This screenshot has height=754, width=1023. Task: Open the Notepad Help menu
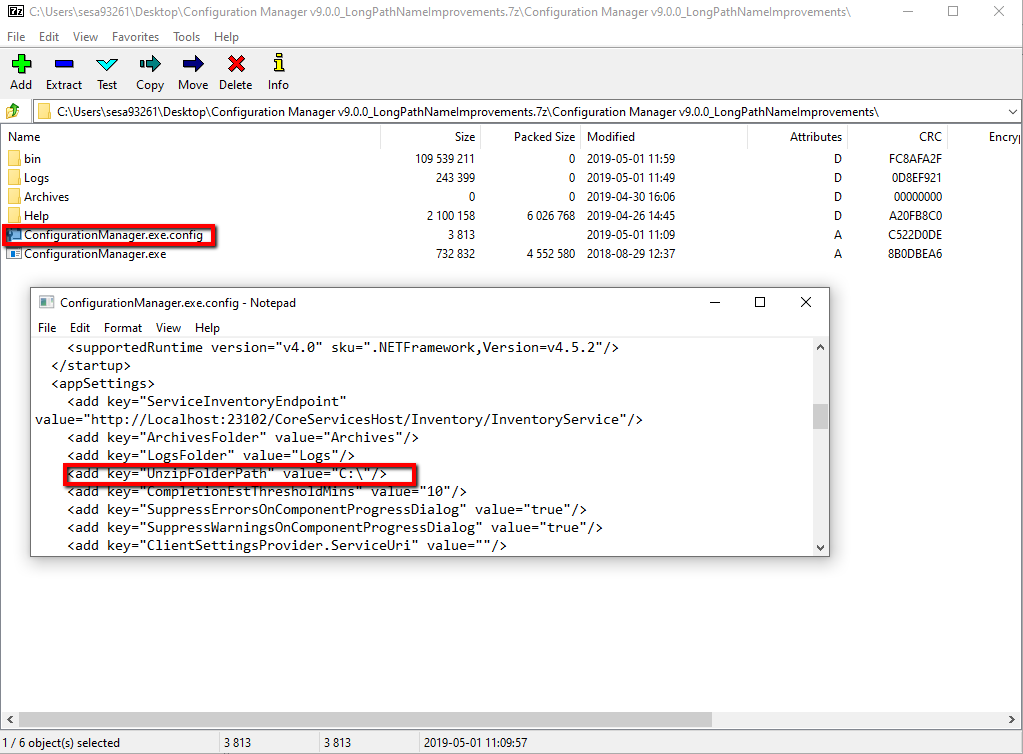coord(207,327)
